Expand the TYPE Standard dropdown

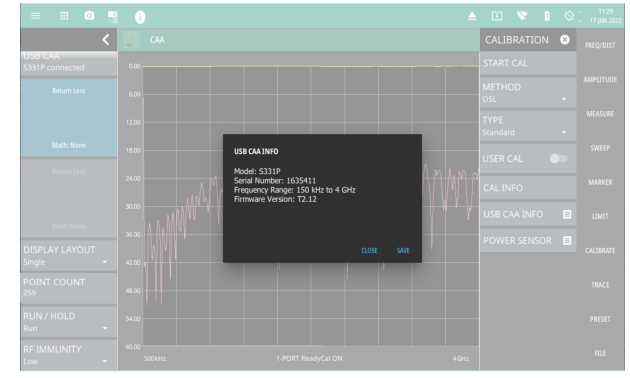click(528, 126)
